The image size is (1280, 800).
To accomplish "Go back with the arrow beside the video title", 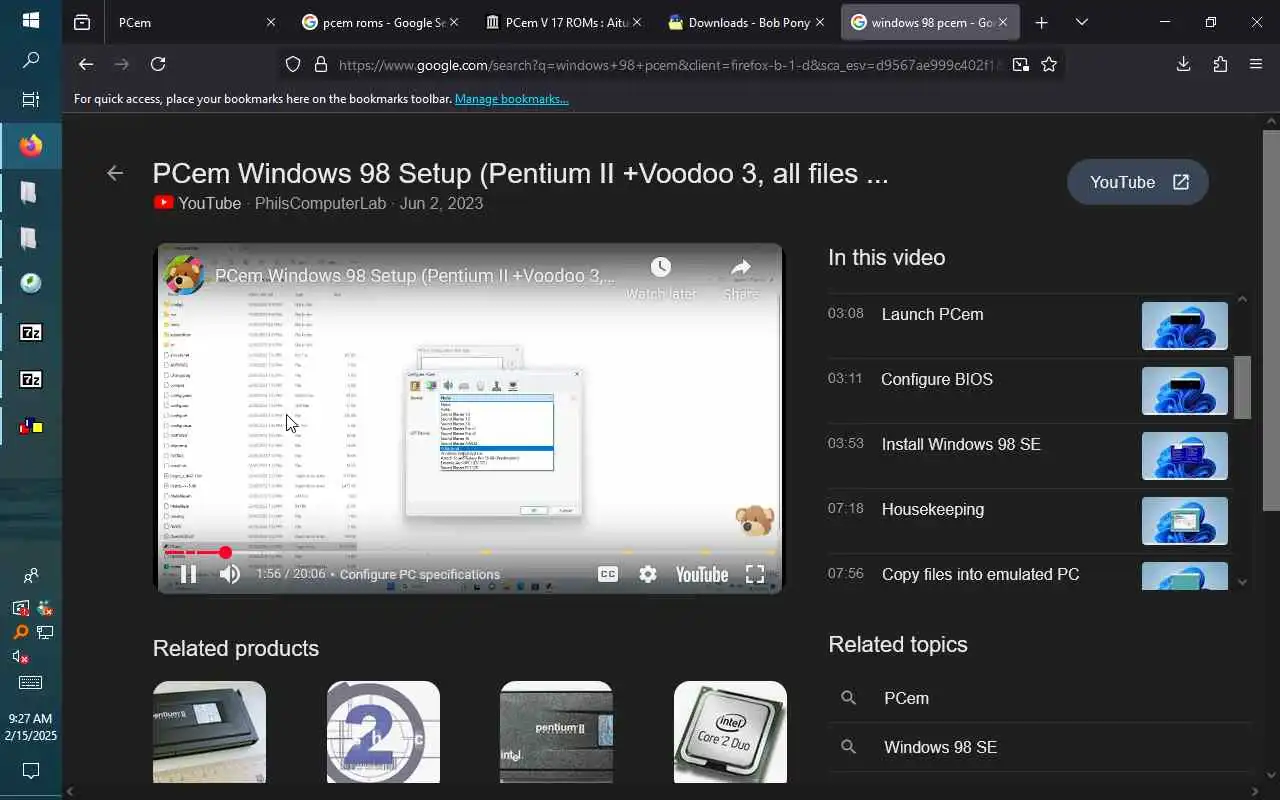I will pyautogui.click(x=115, y=173).
